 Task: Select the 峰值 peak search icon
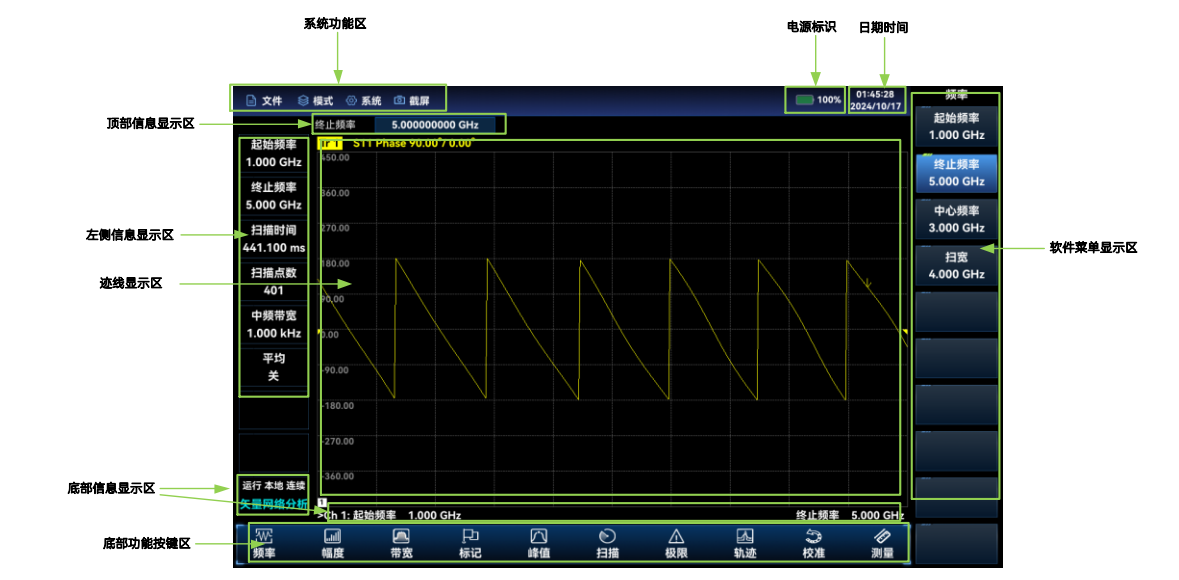538,543
